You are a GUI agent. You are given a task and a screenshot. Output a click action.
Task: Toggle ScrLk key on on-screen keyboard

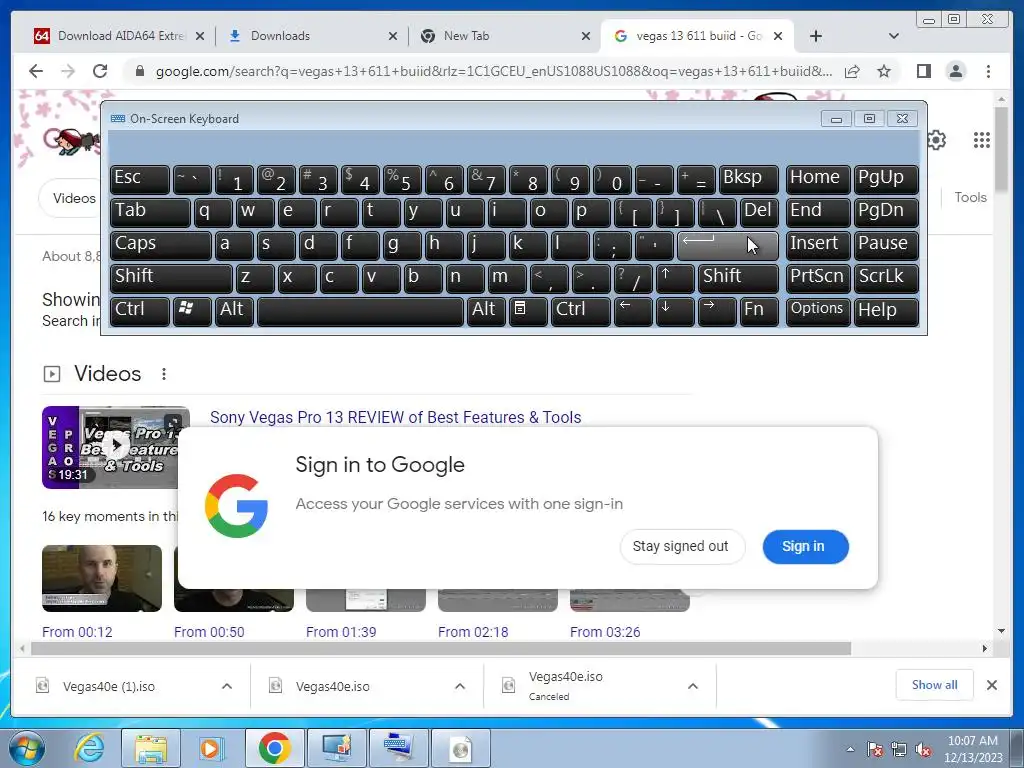click(x=886, y=278)
